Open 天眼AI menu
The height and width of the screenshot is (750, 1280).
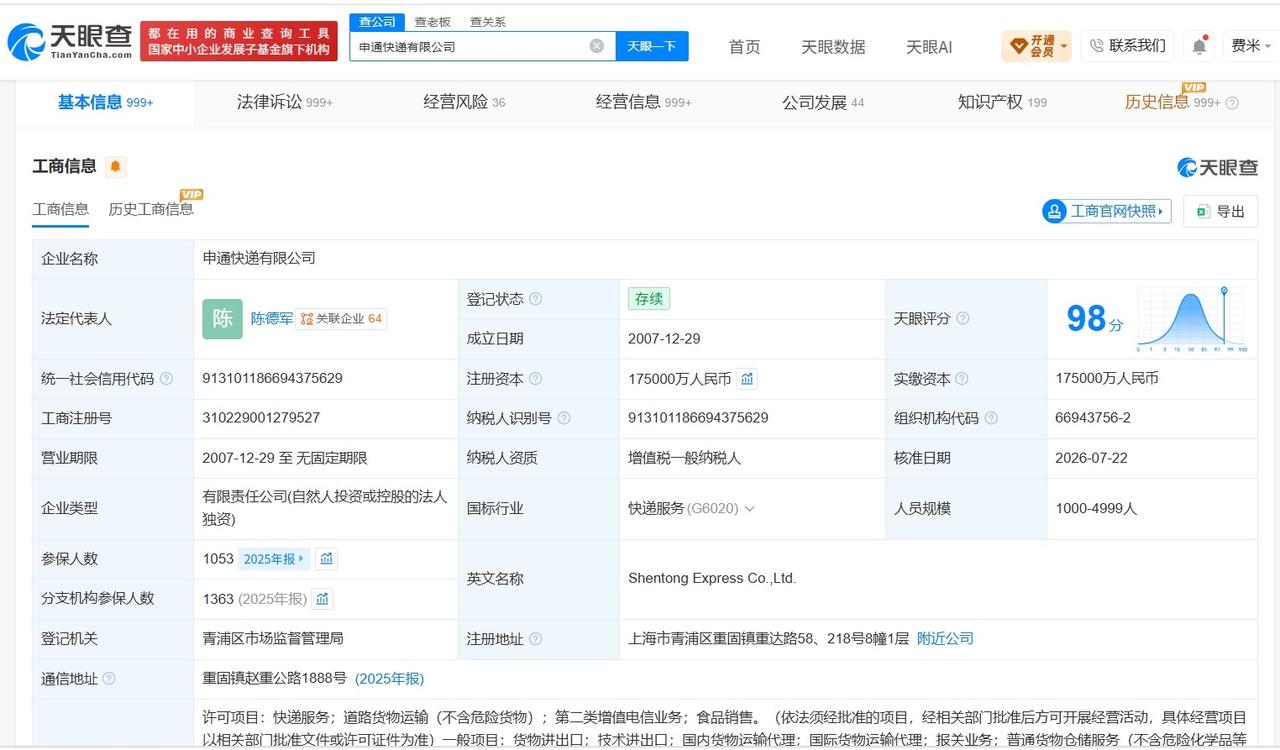tap(929, 47)
